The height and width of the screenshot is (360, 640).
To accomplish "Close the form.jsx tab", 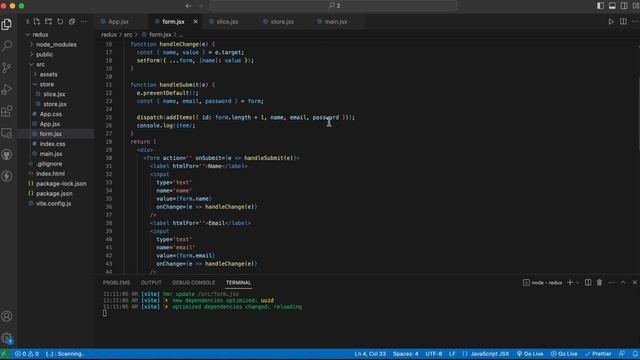I will click(196, 22).
